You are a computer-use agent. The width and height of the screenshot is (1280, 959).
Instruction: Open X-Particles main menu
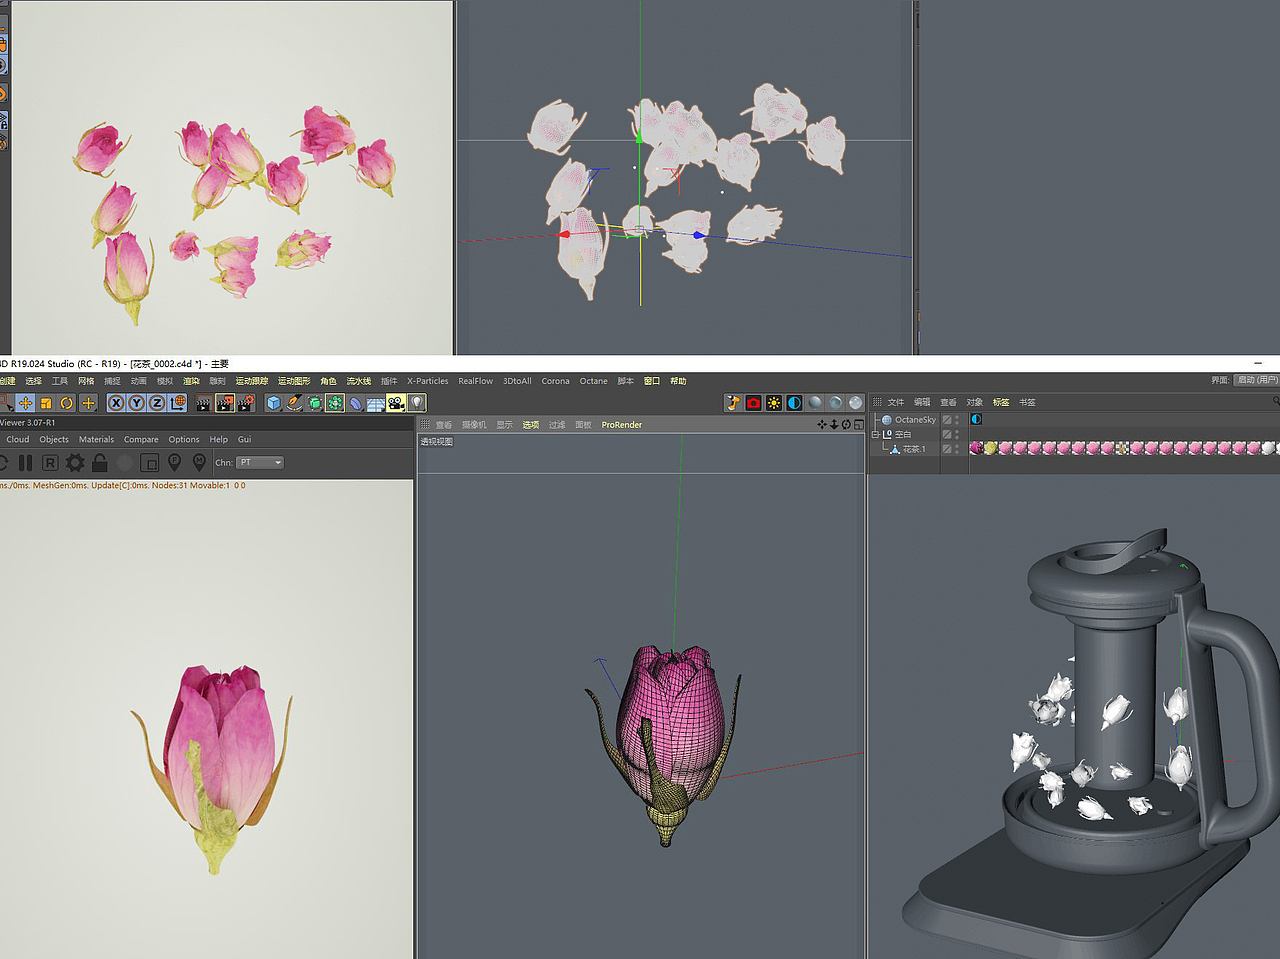pos(428,381)
